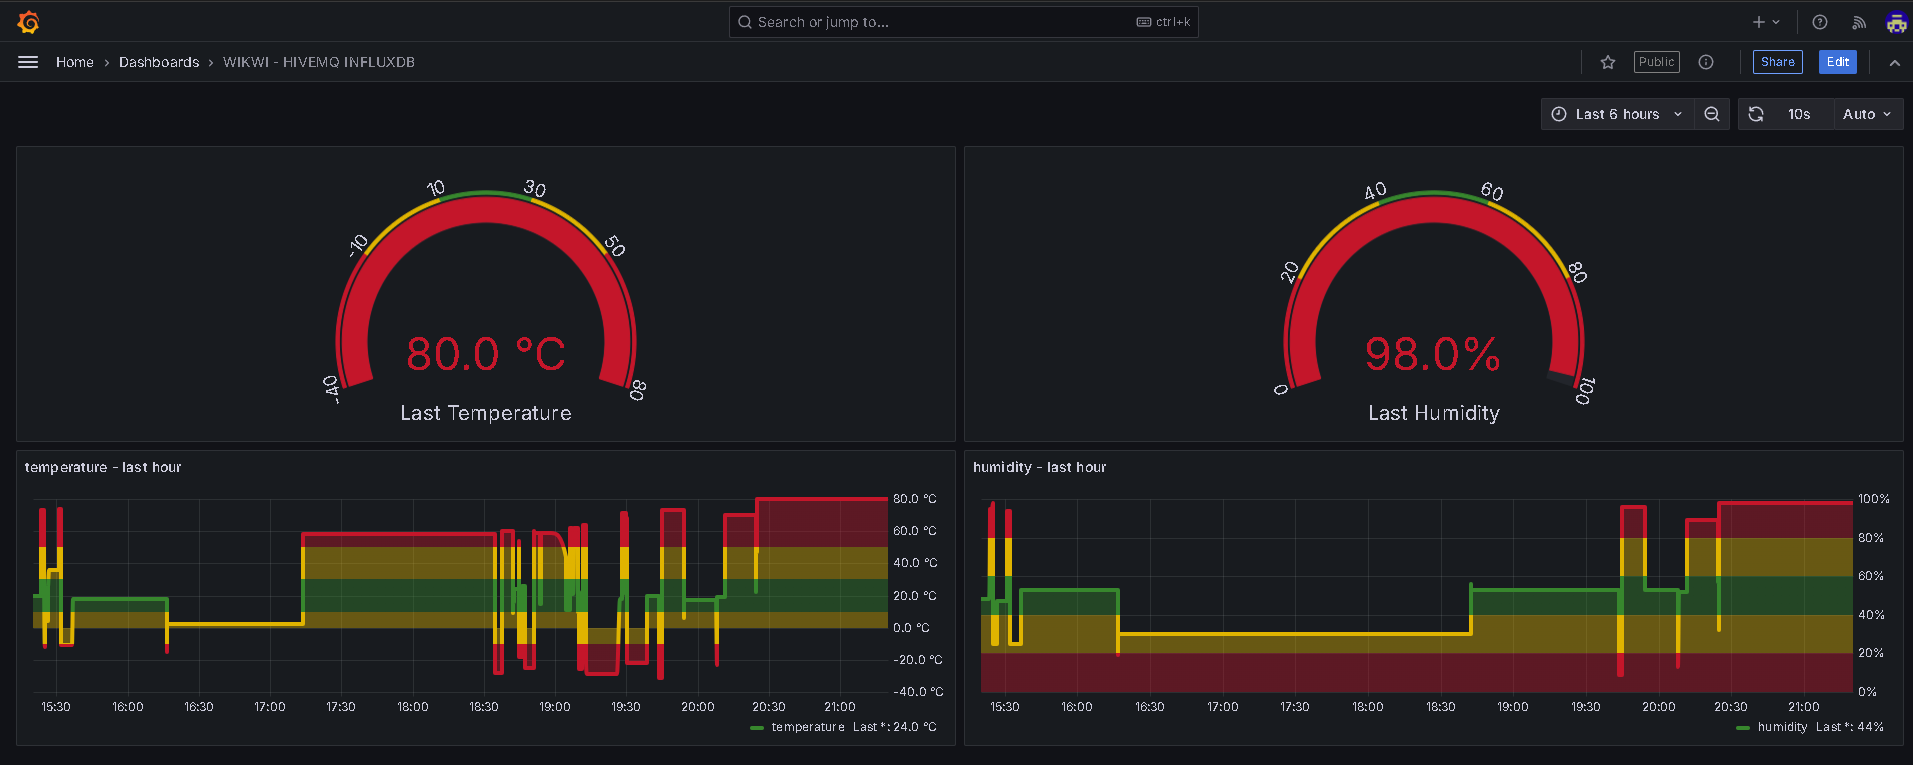Toggle the humidity series in legend
Viewport: 1913px width, 765px height.
(1782, 727)
